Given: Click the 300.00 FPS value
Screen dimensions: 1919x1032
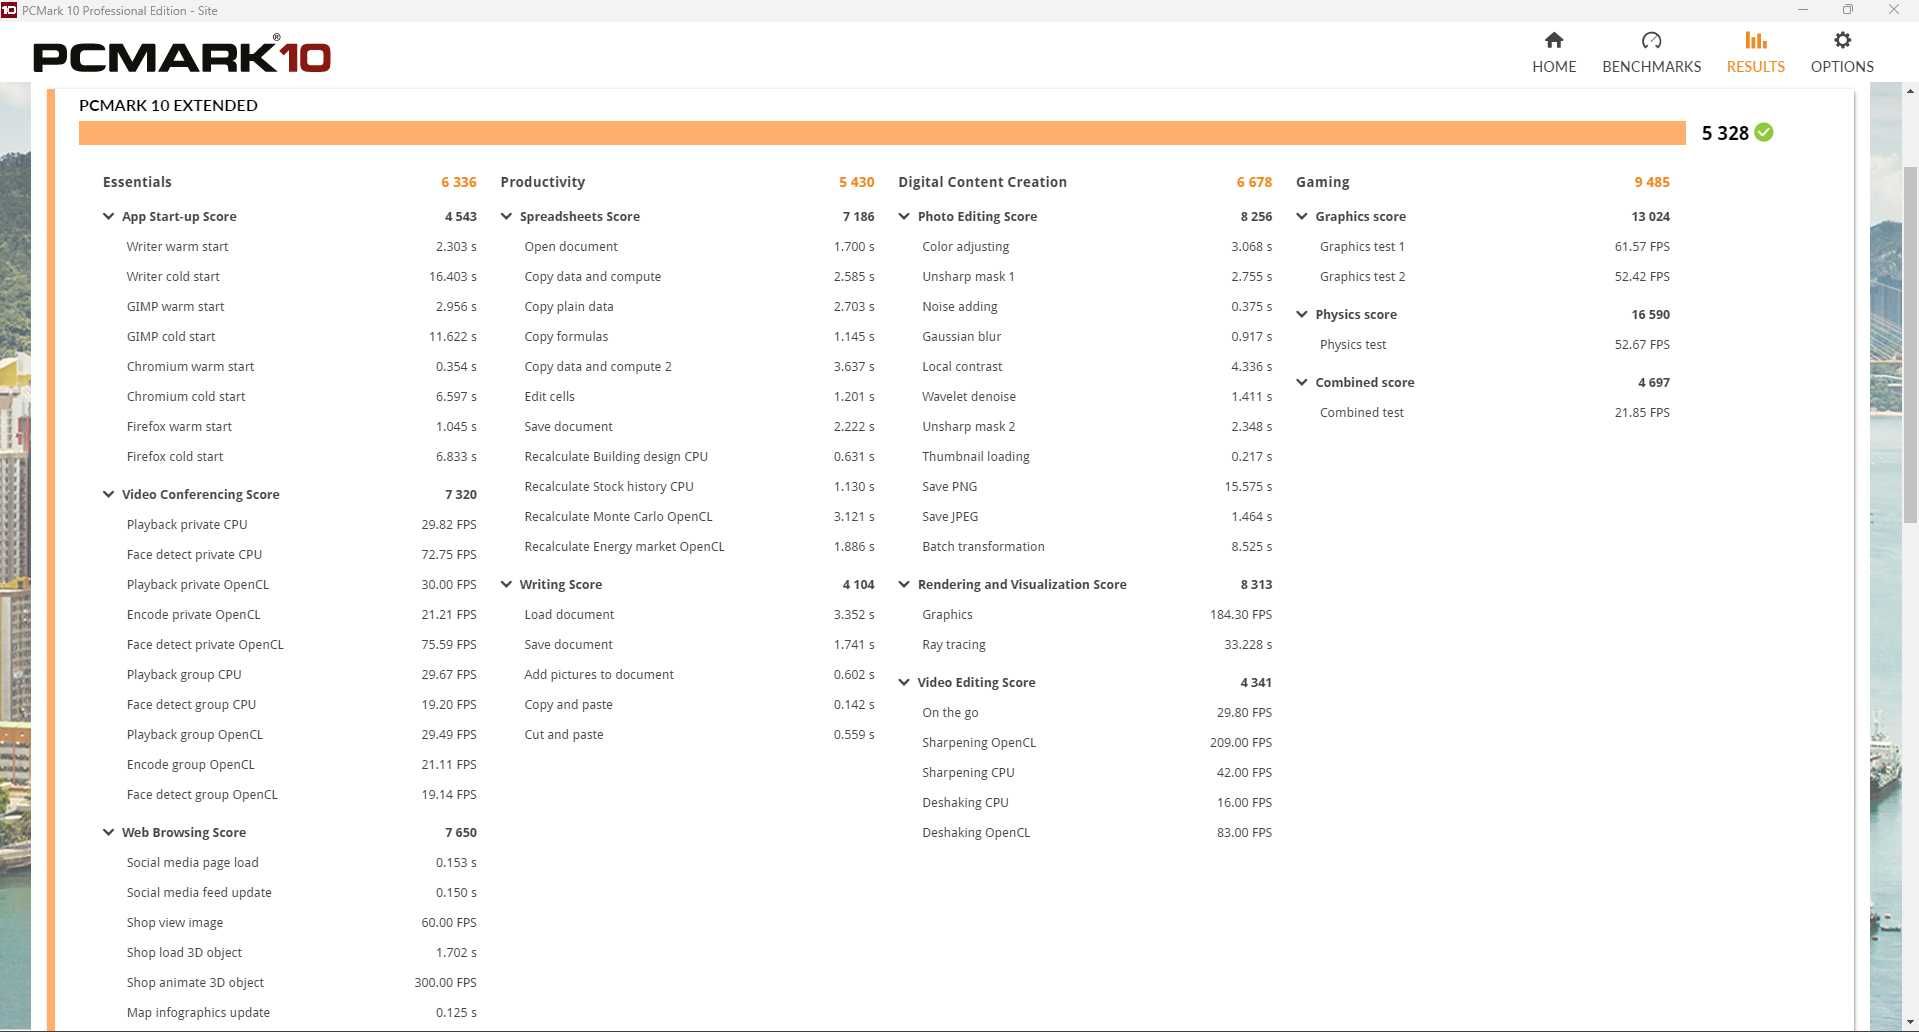Looking at the screenshot, I should tap(445, 982).
